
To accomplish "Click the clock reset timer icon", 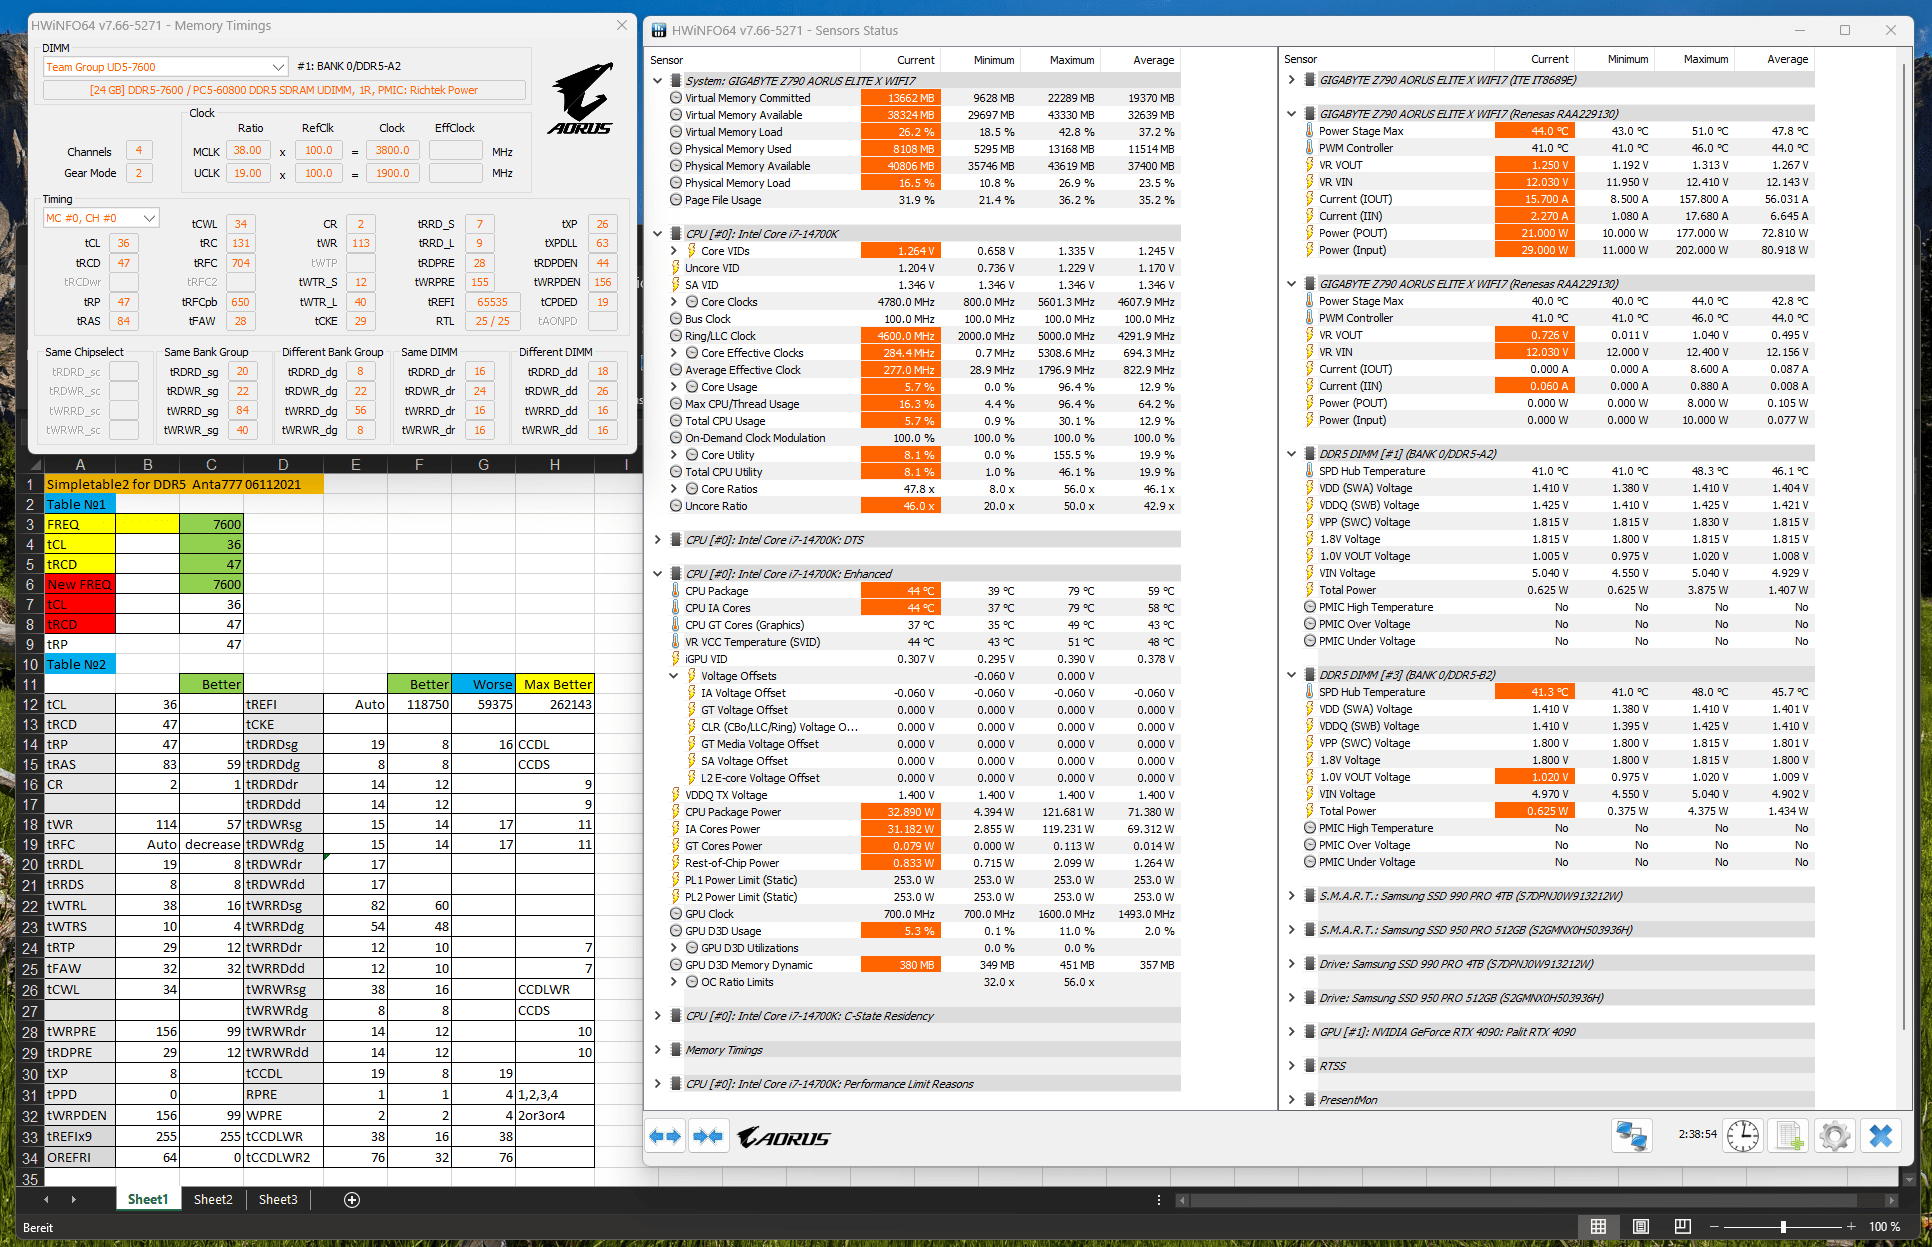I will (1743, 1136).
